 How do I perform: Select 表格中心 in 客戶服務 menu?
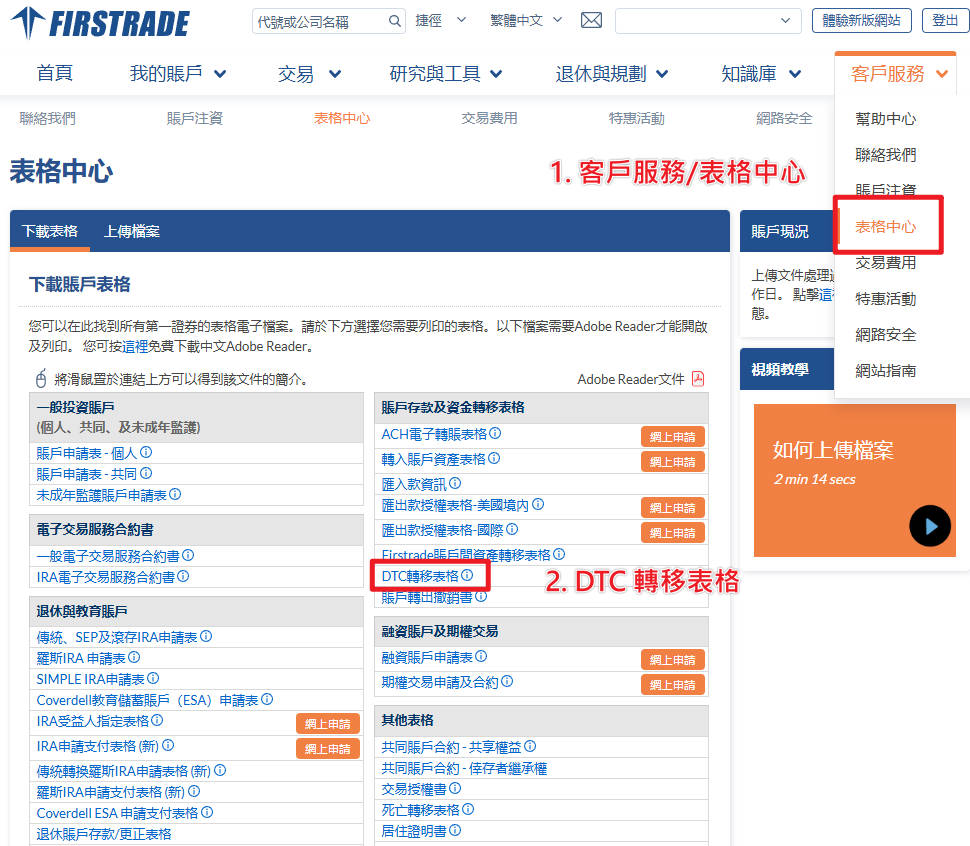point(885,227)
